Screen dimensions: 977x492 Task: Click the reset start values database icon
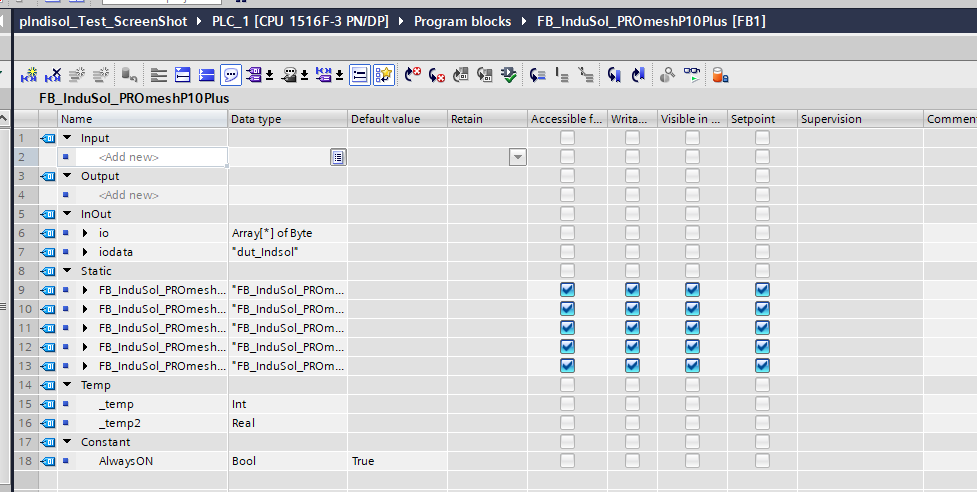129,75
